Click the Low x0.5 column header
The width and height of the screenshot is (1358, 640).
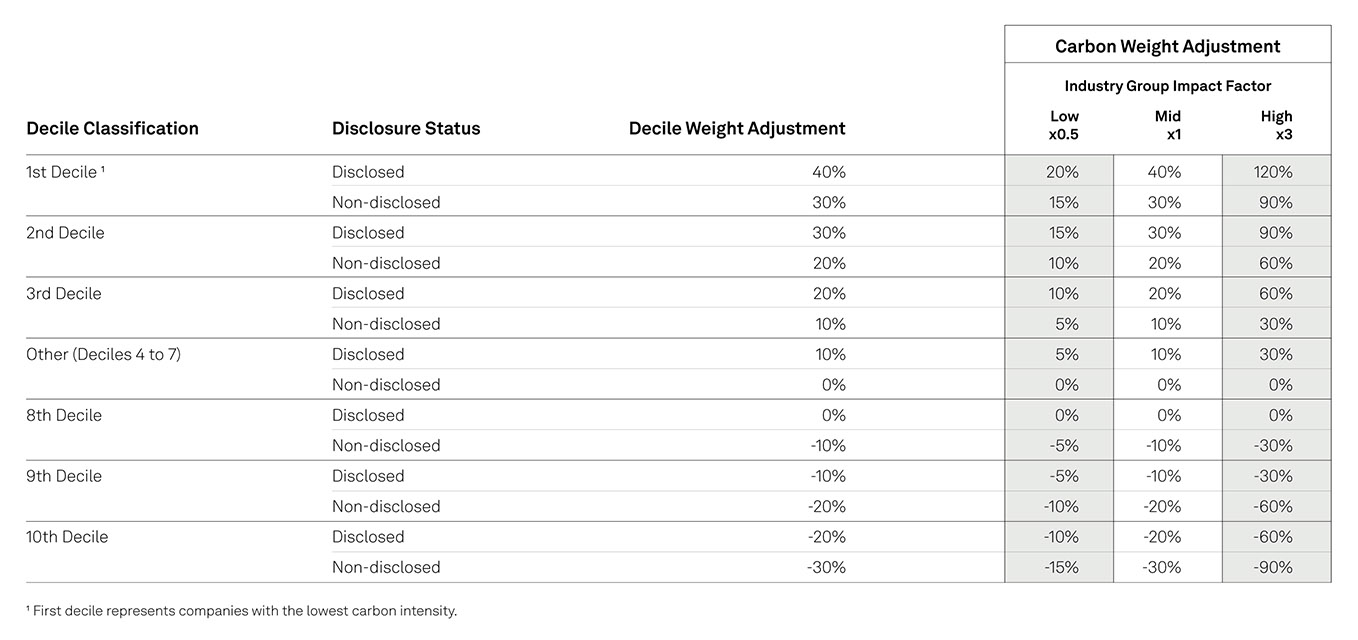pos(1064,125)
